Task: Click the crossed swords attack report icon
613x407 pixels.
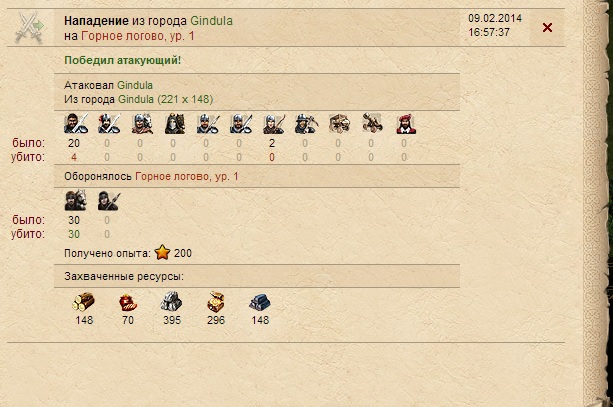Action: [x=29, y=27]
